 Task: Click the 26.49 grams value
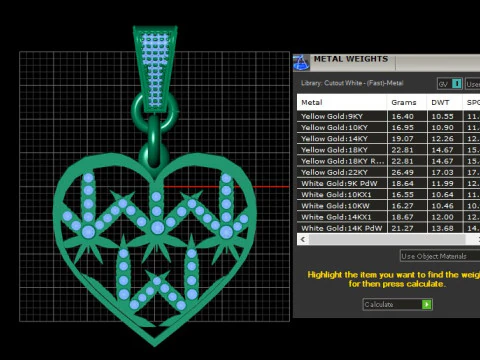coord(403,172)
